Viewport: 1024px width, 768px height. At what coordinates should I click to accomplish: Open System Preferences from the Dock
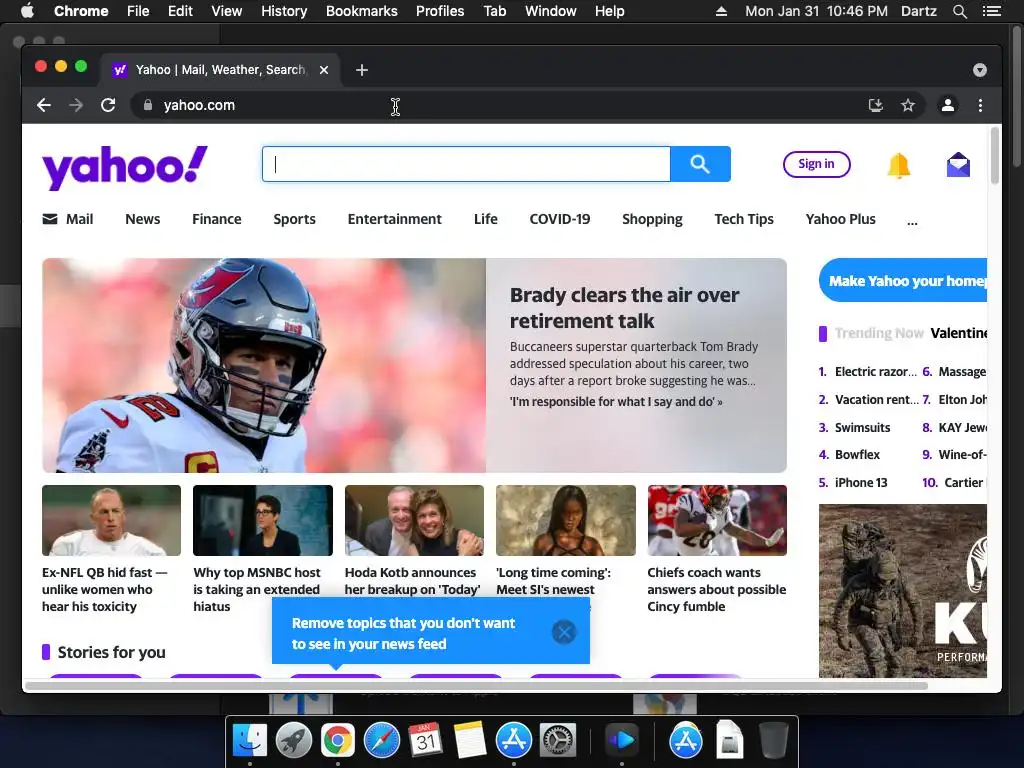558,740
